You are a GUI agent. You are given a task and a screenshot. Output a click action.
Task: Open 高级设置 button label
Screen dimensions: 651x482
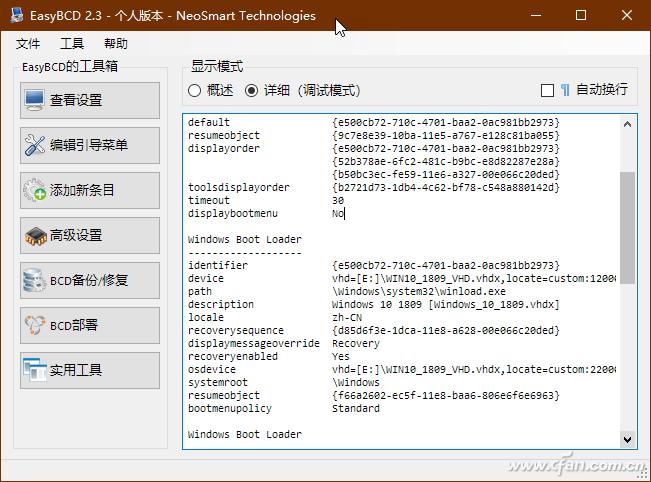click(76, 235)
